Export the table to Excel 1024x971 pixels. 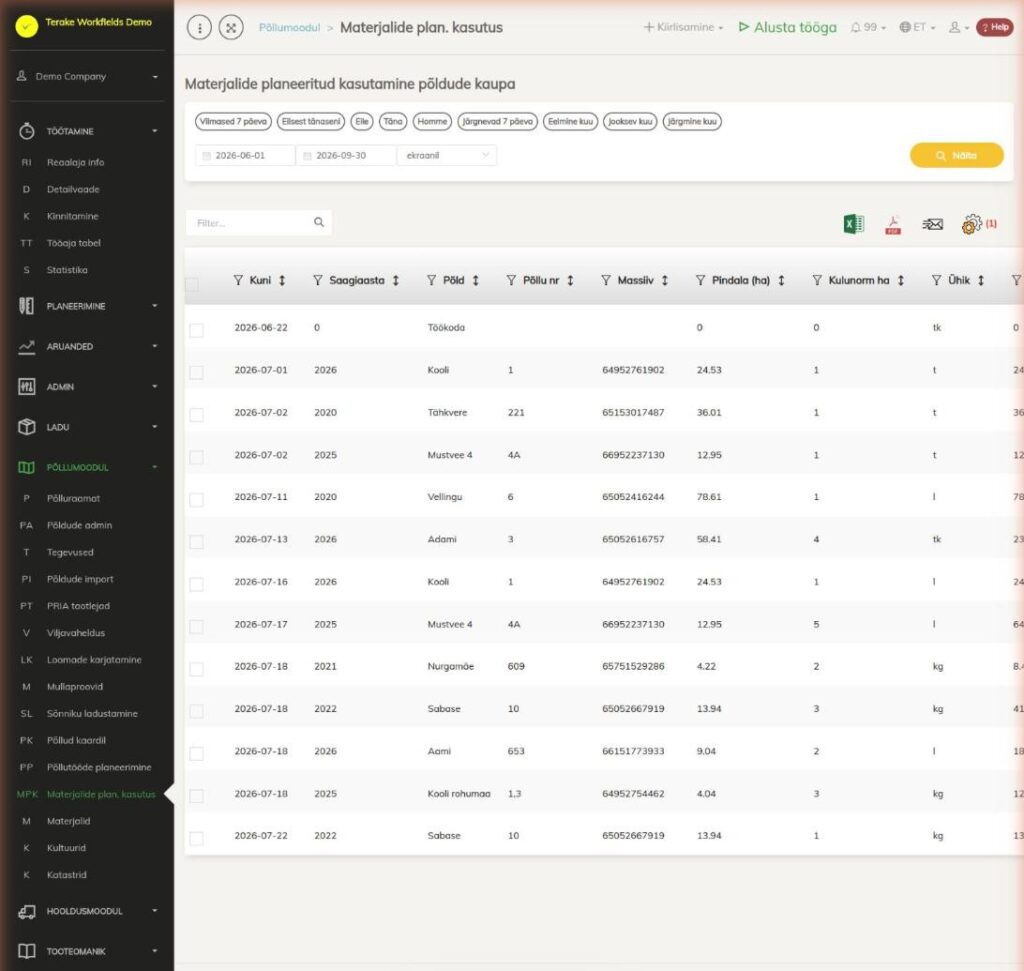854,224
